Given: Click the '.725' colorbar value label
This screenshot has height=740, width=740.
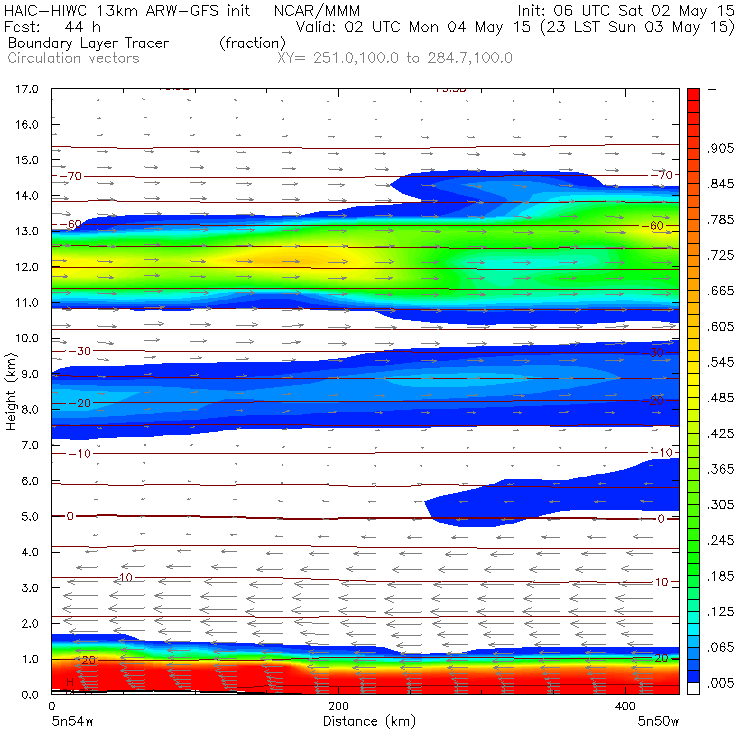Looking at the screenshot, I should pyautogui.click(x=720, y=255).
